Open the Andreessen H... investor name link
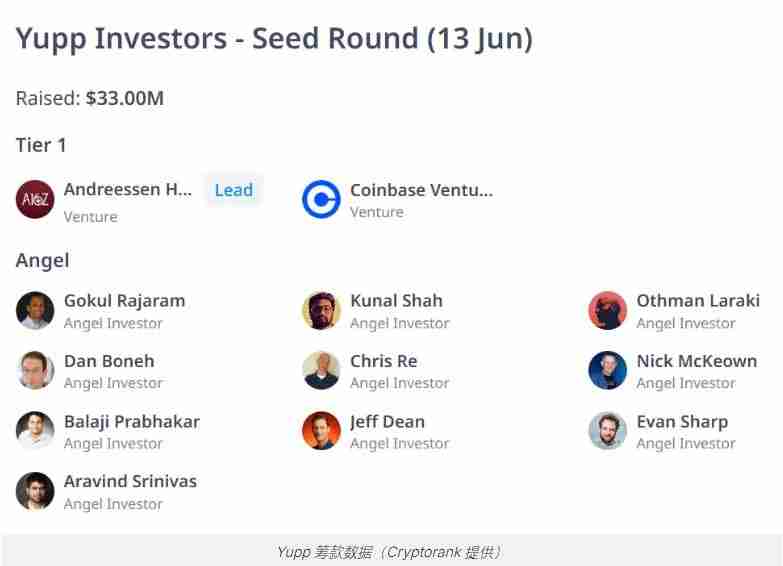The image size is (783, 566). (127, 189)
